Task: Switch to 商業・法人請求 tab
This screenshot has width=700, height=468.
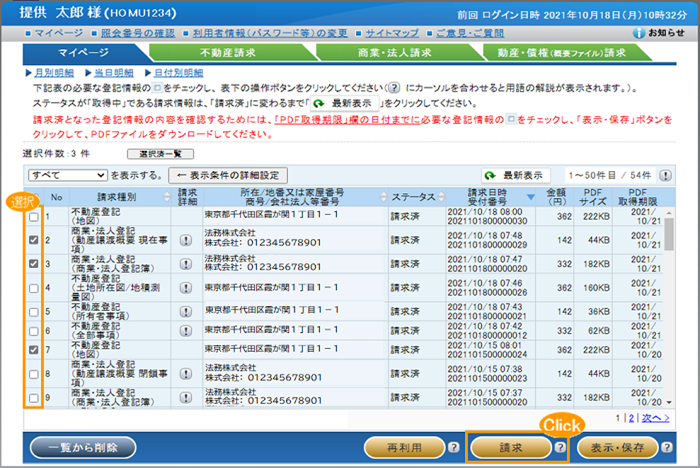Action: coord(394,53)
